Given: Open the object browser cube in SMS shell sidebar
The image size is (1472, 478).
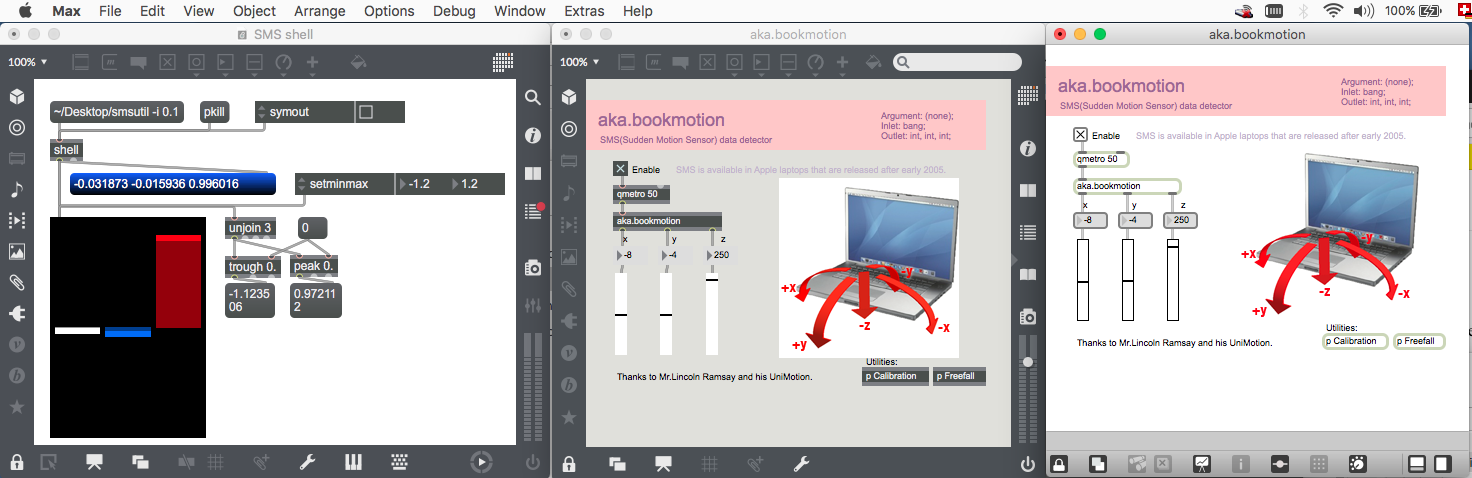Looking at the screenshot, I should (17, 97).
